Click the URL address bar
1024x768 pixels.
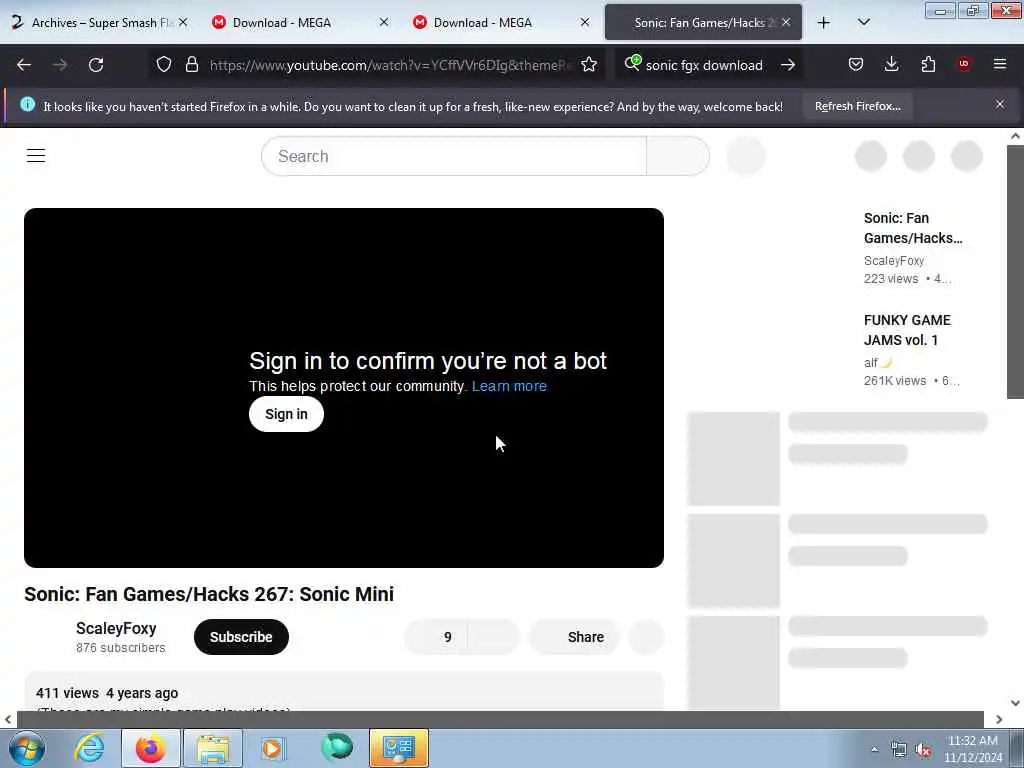coord(391,65)
